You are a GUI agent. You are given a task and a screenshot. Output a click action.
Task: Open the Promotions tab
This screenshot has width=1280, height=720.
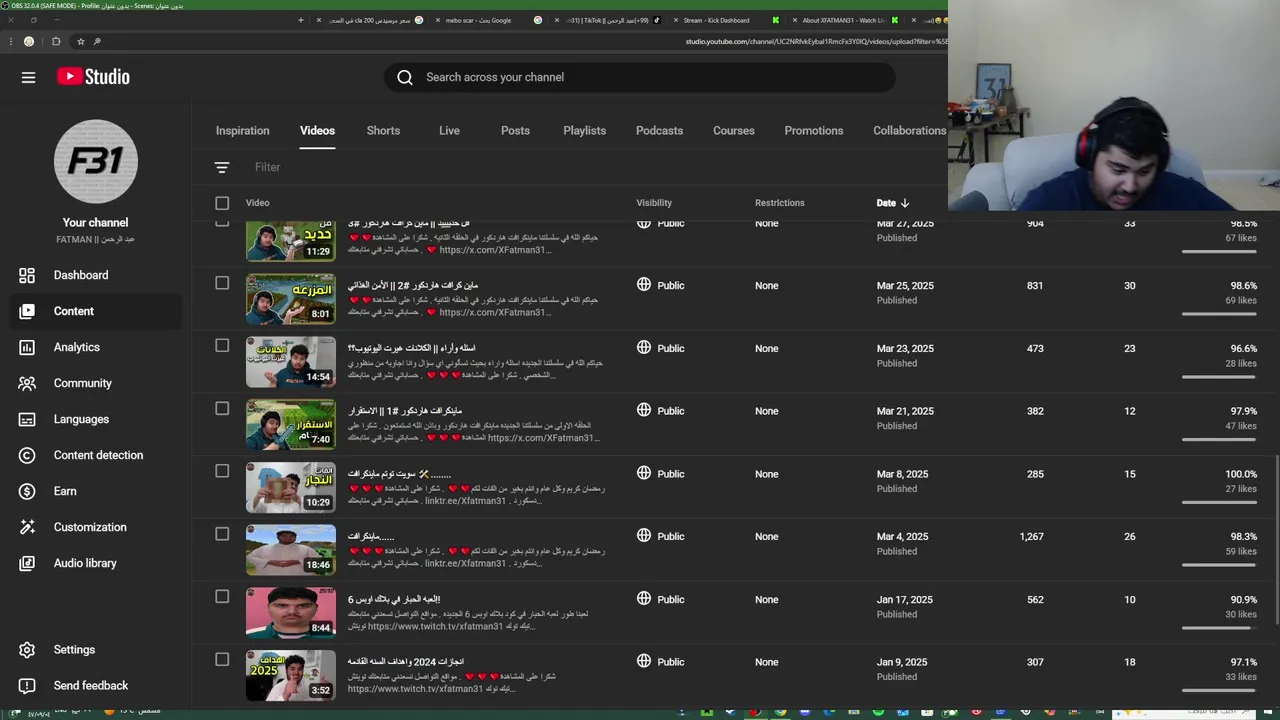pyautogui.click(x=814, y=131)
